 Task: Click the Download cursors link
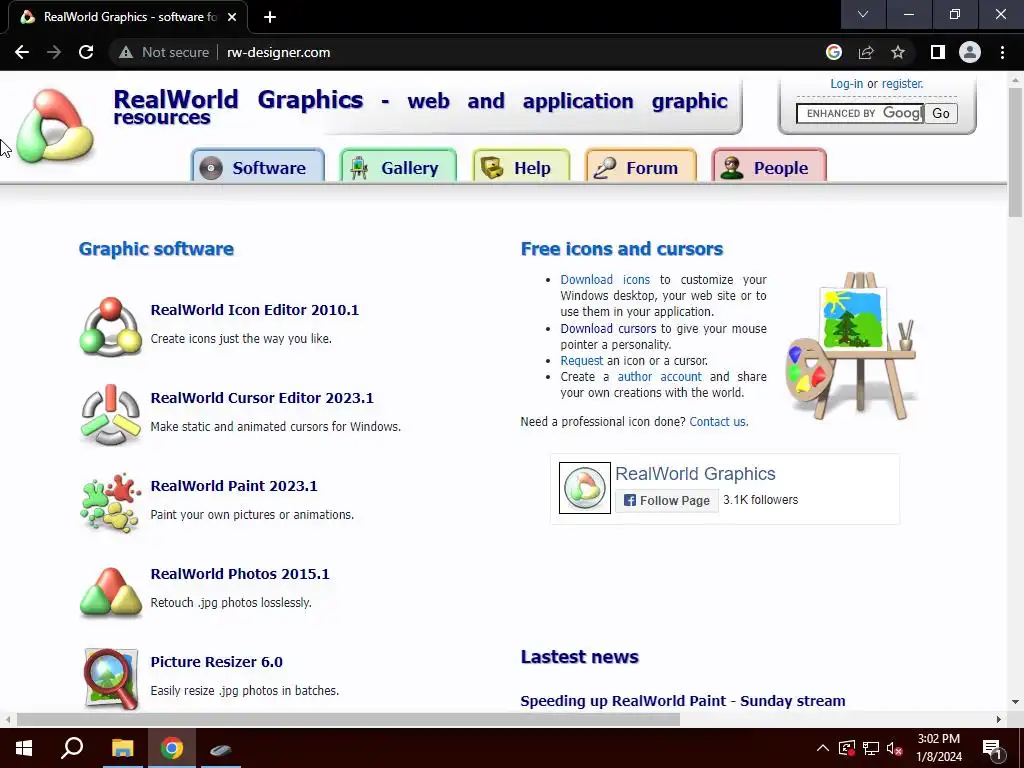[608, 328]
